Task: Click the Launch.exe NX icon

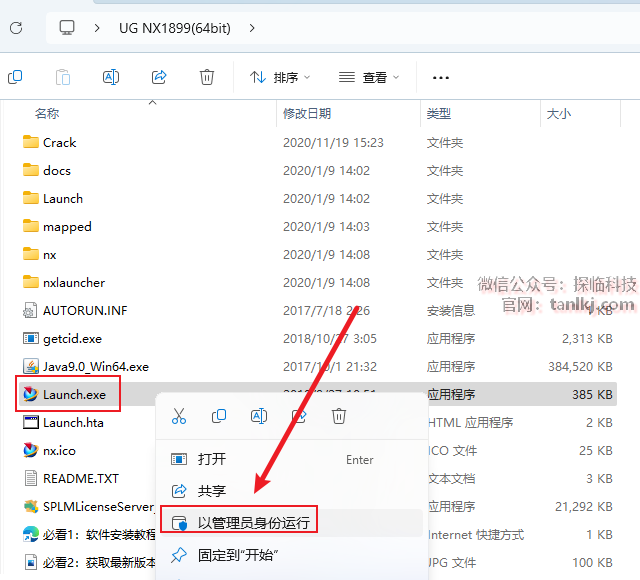Action: tap(31, 394)
